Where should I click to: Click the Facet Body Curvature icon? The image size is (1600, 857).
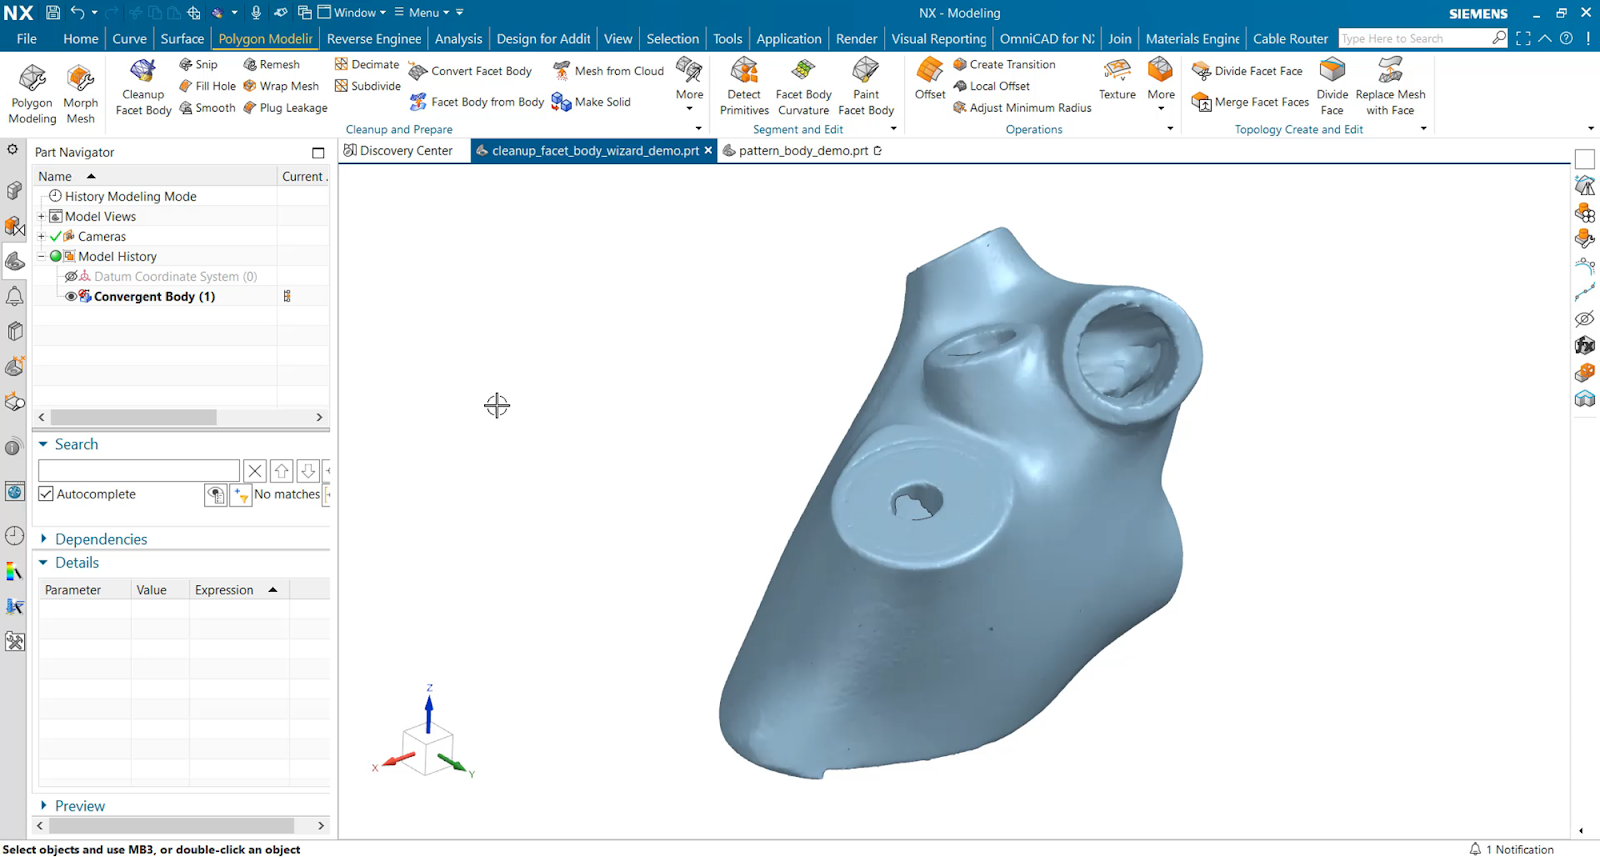(803, 72)
